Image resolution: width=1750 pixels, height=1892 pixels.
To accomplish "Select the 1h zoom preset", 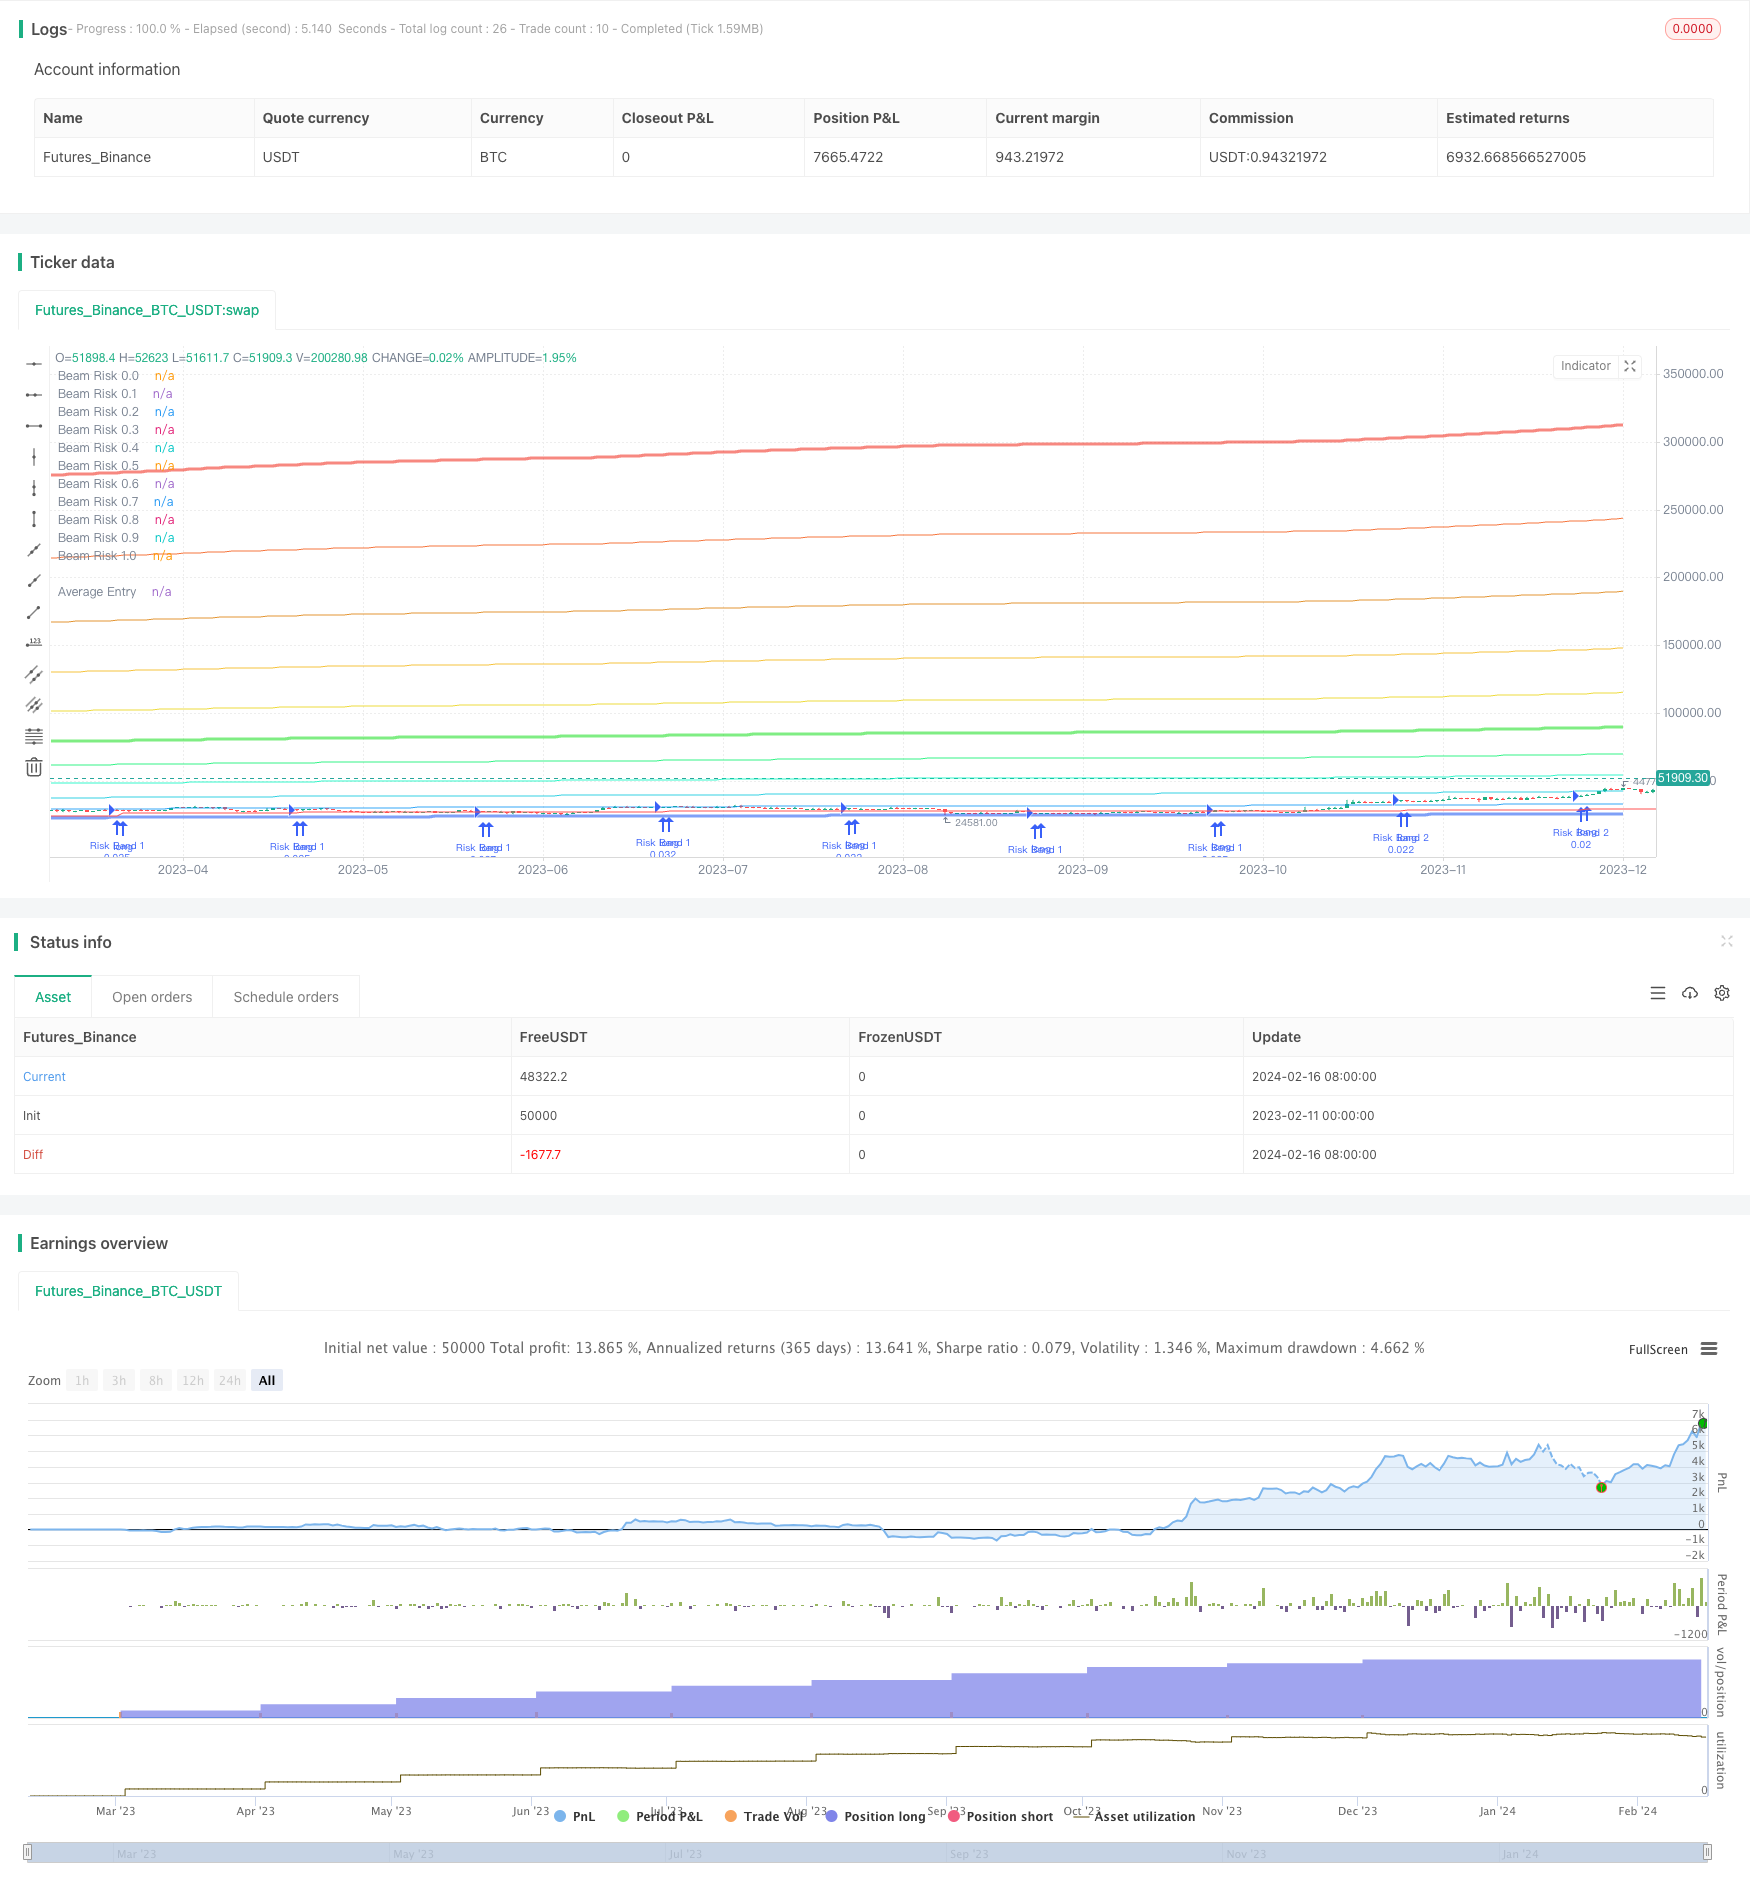I will (82, 1380).
